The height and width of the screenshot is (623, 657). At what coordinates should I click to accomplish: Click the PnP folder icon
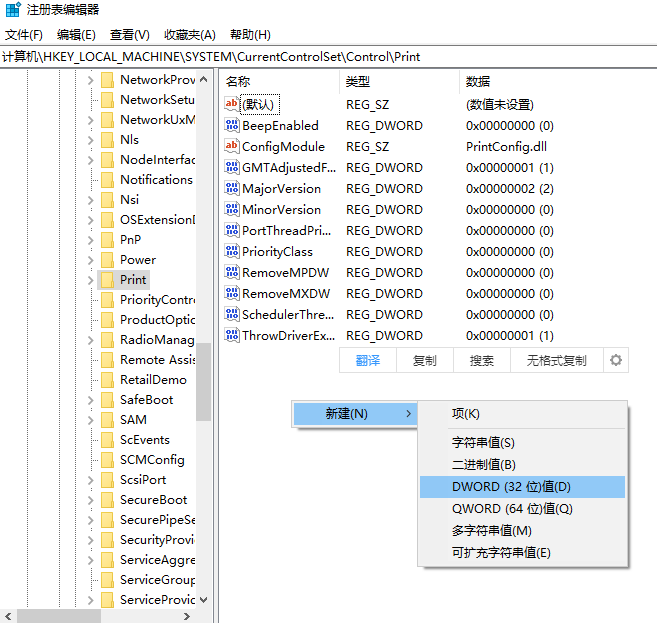point(107,240)
